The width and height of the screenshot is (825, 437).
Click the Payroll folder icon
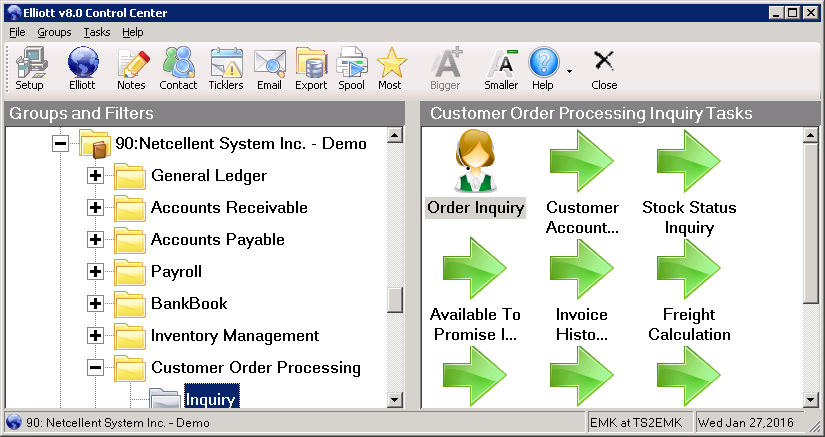coord(129,273)
